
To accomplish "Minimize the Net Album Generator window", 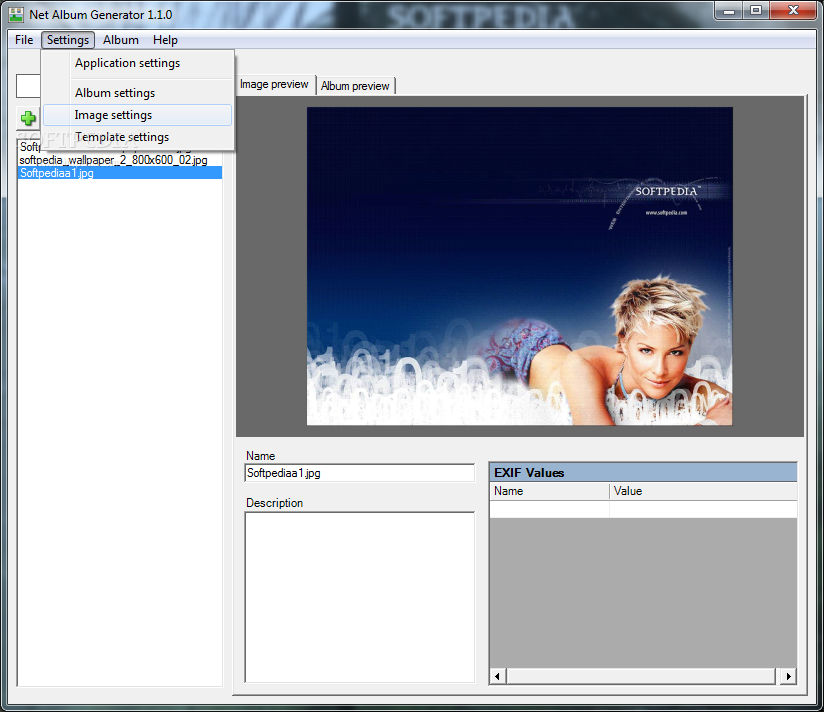I will pos(729,11).
